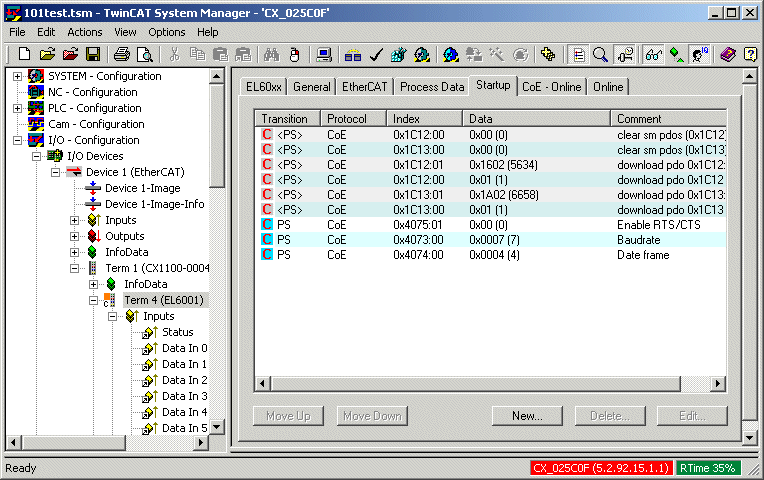Image resolution: width=764 pixels, height=480 pixels.
Task: Click the startup list horizontal scrollbar
Action: [x=495, y=383]
